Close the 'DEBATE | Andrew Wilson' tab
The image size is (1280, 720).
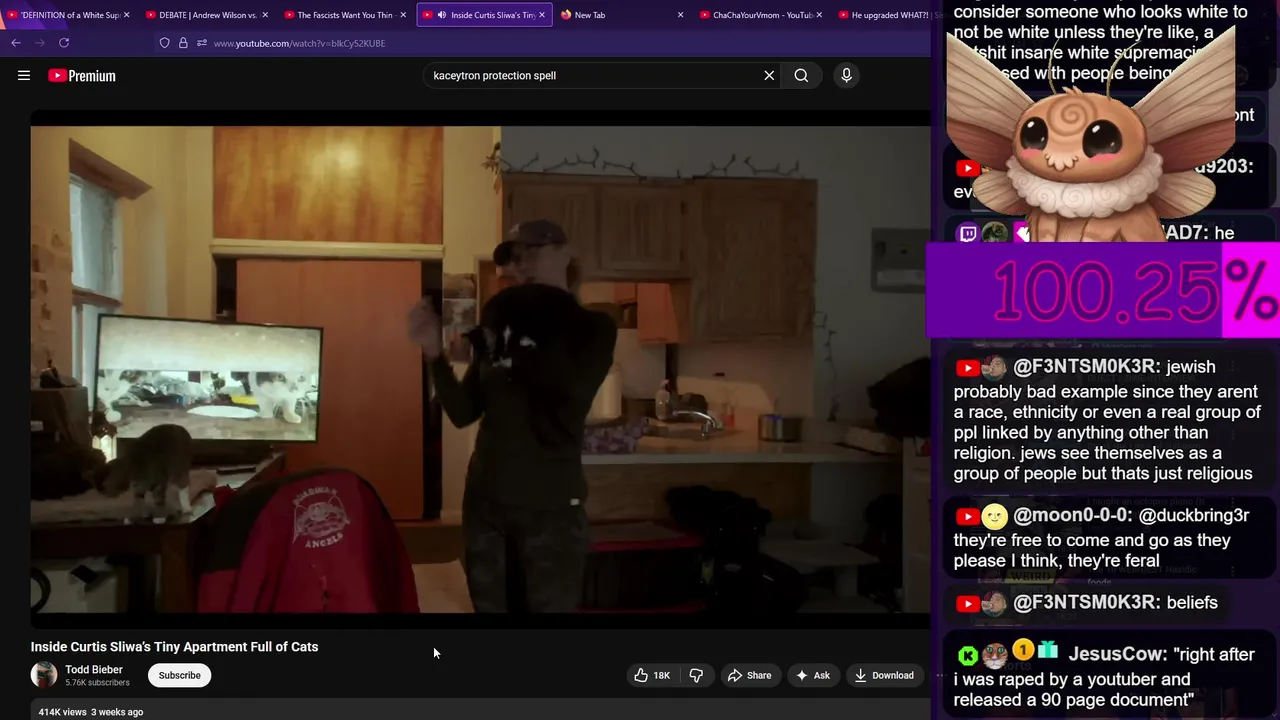click(x=264, y=15)
